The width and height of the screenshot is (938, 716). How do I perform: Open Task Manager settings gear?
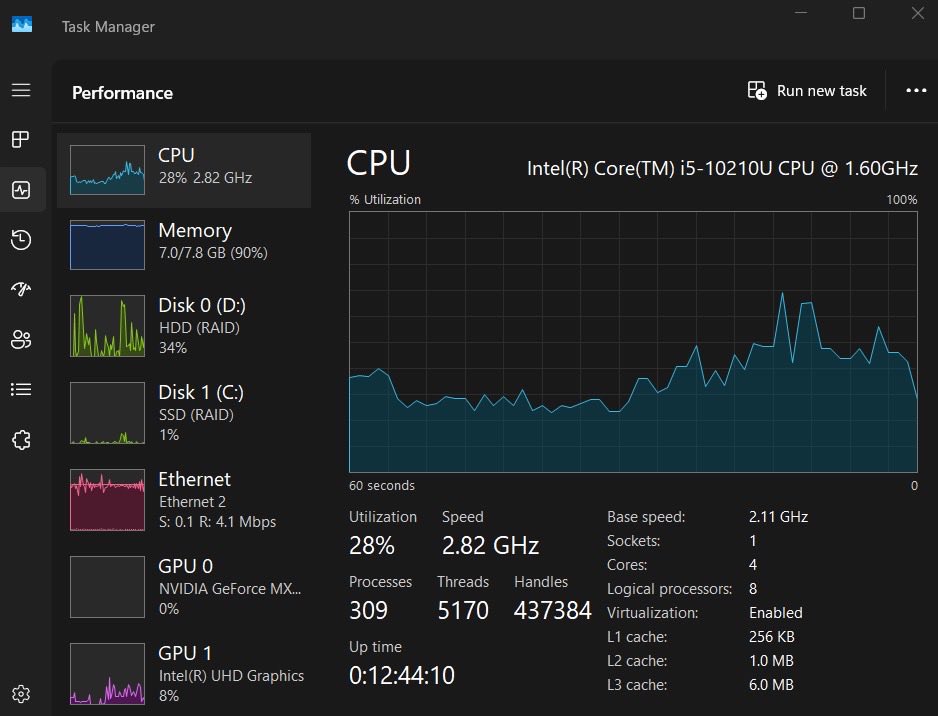tap(21, 694)
